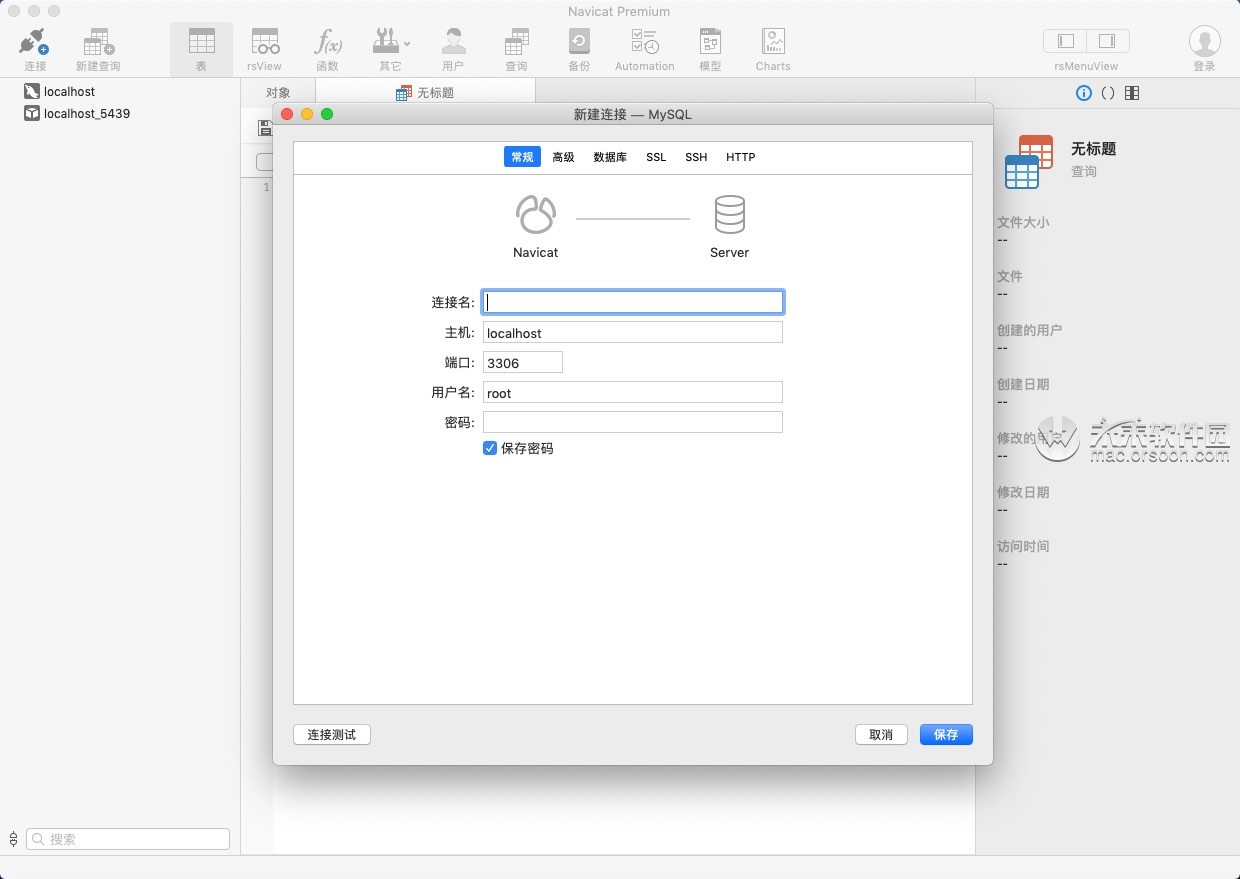1240x879 pixels.
Task: Open the rsView toolbar icon
Action: (265, 42)
